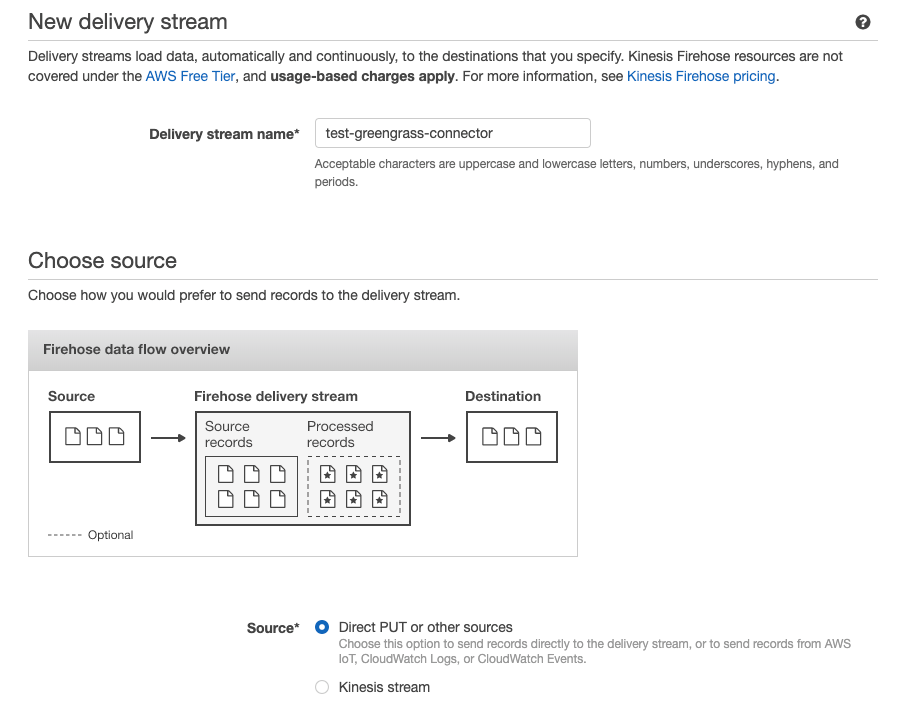
Task: Click the Direct PUT option label text
Action: tap(425, 627)
